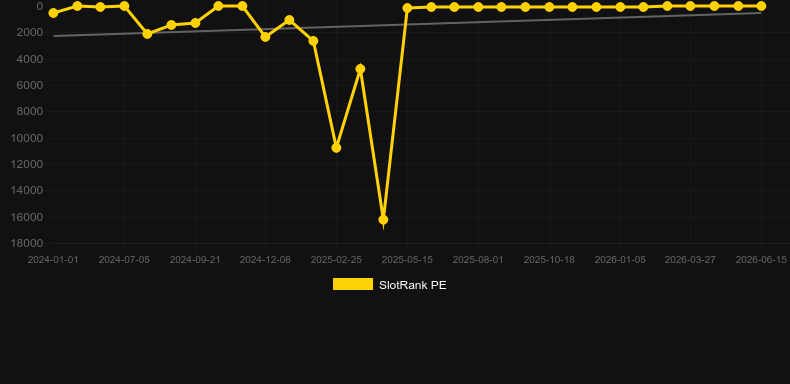Select the data point near rank 10000

(x=336, y=148)
